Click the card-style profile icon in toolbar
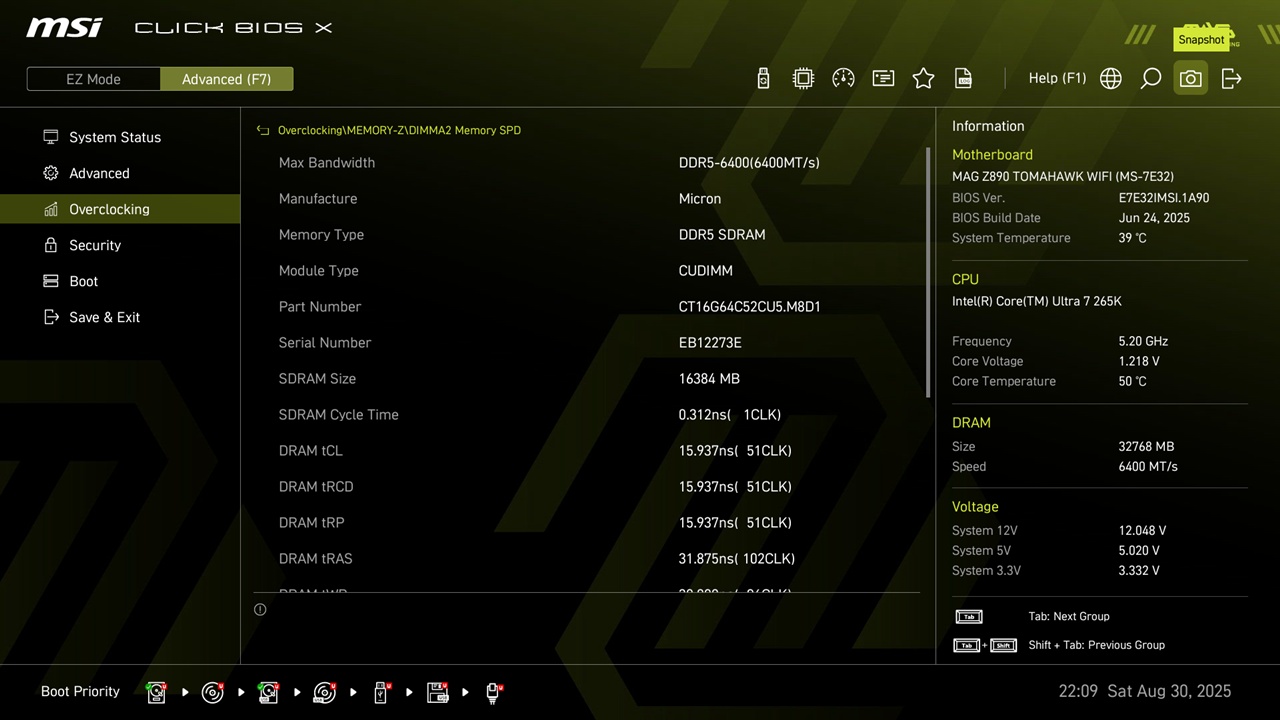 click(x=883, y=78)
